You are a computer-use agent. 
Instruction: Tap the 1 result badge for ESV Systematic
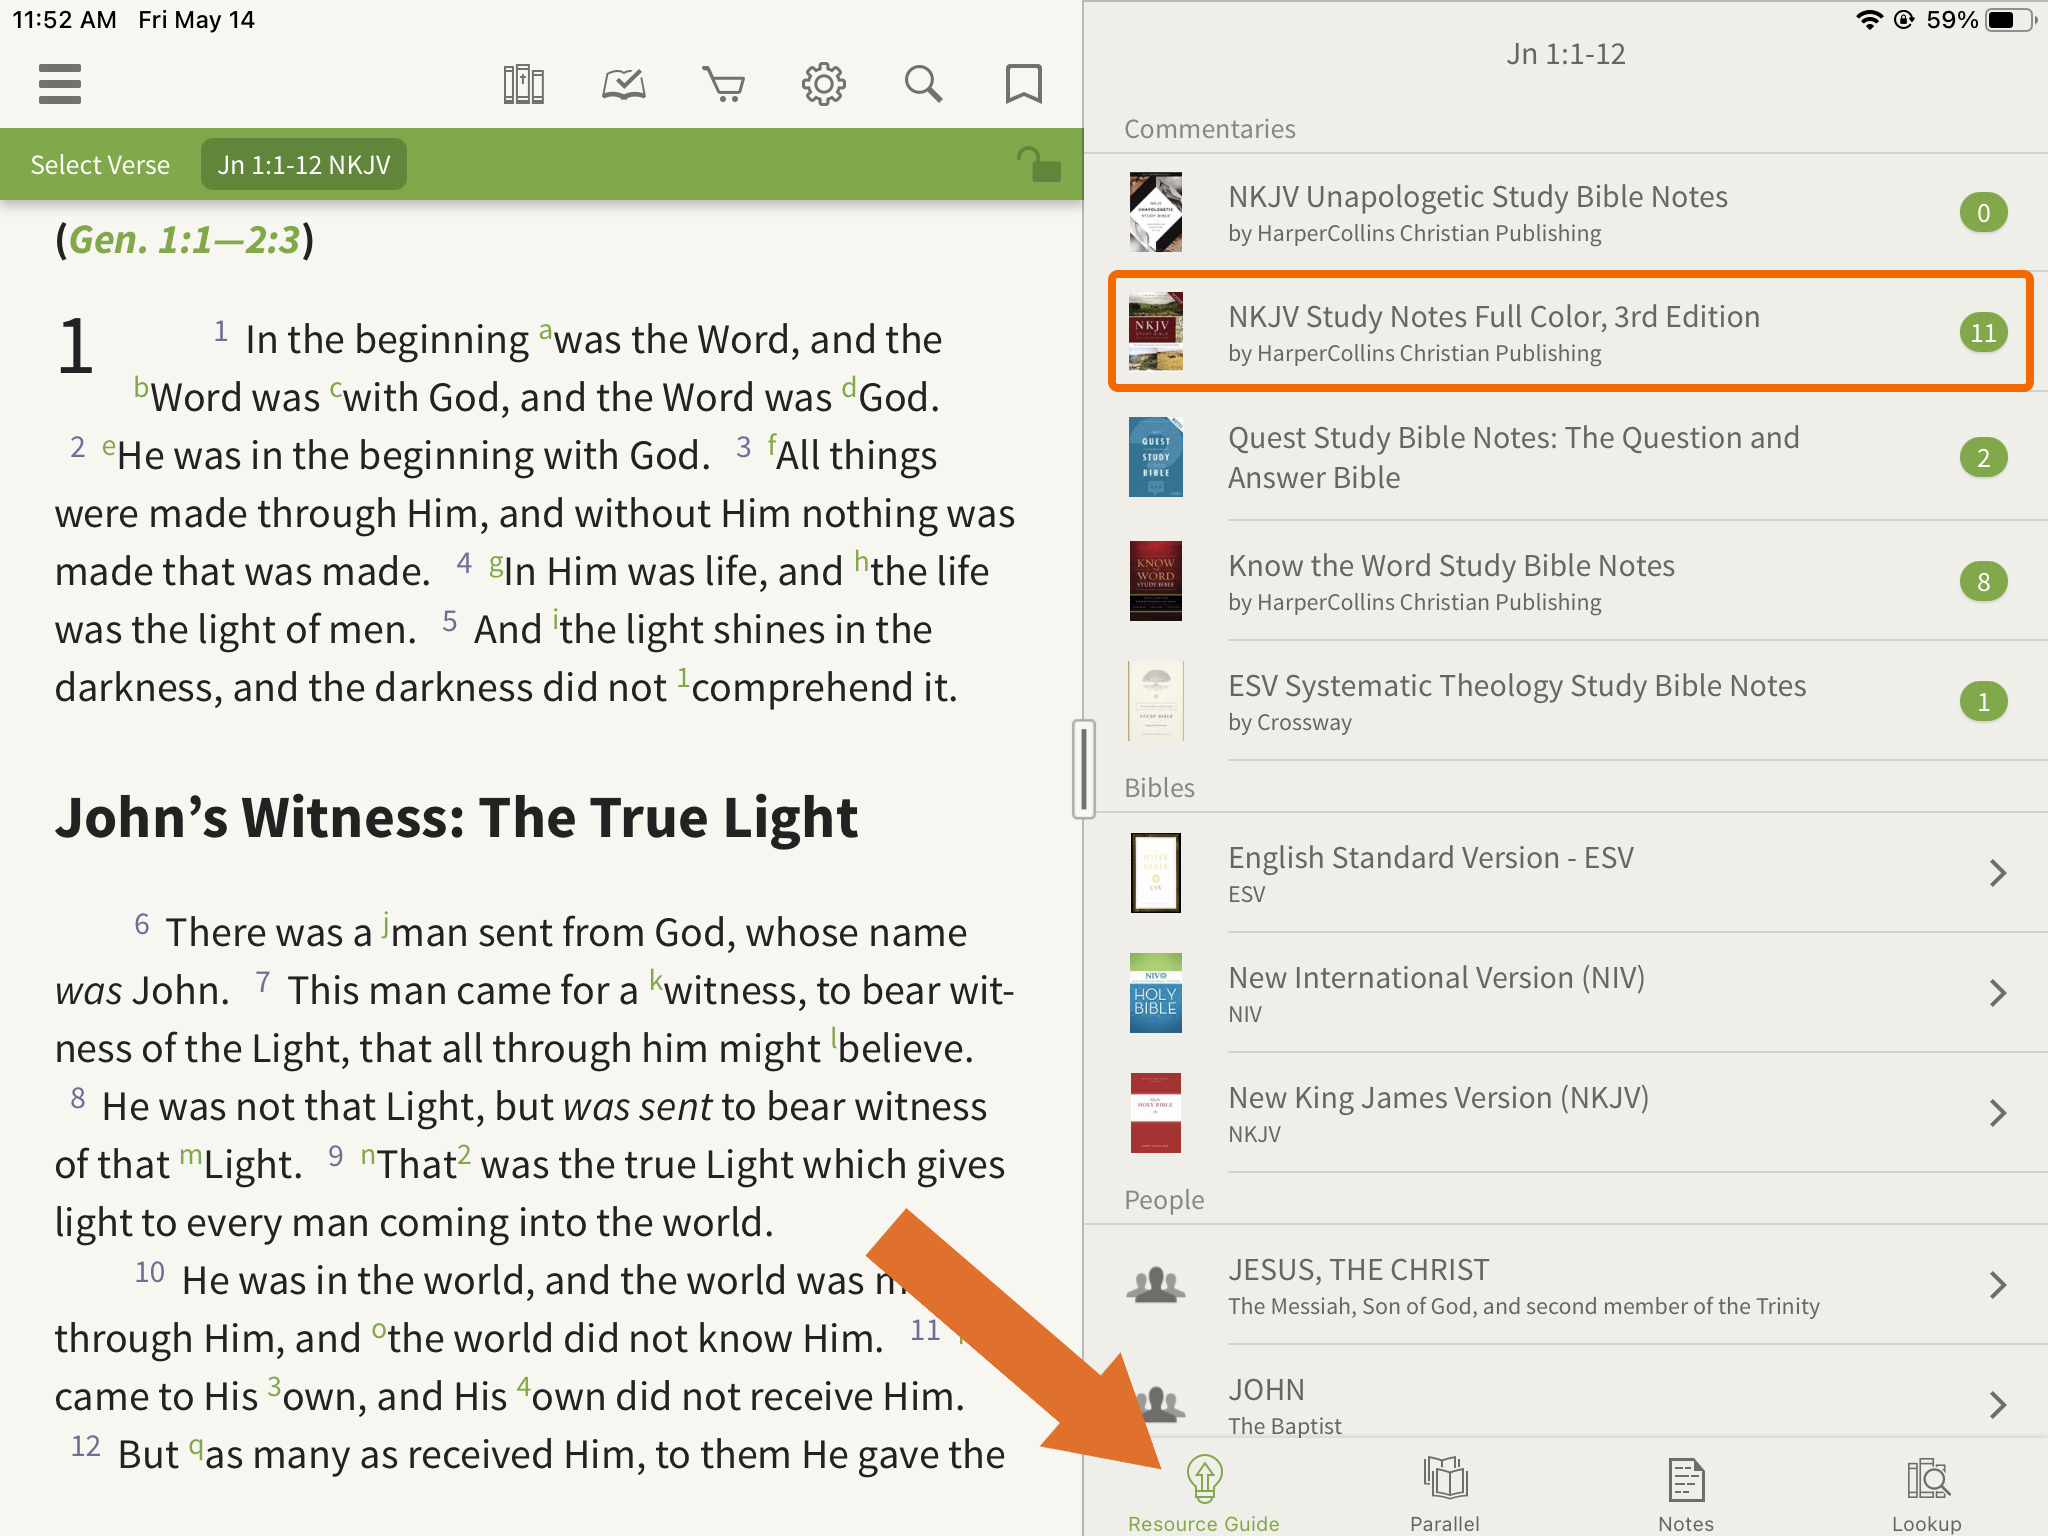pos(1983,701)
